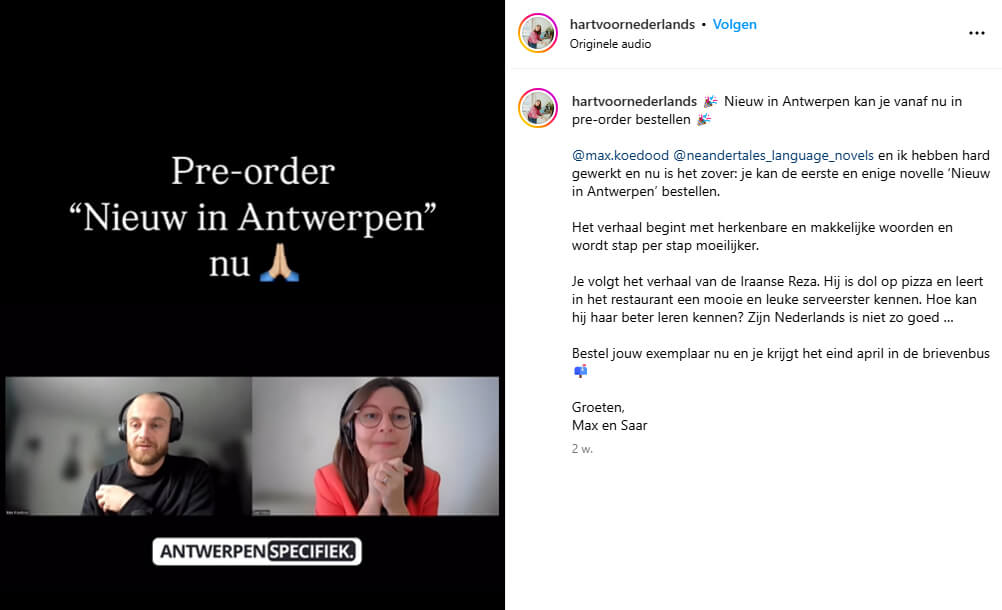Click the praying hands emoji in video
This screenshot has width=1002, height=610.
(x=279, y=263)
